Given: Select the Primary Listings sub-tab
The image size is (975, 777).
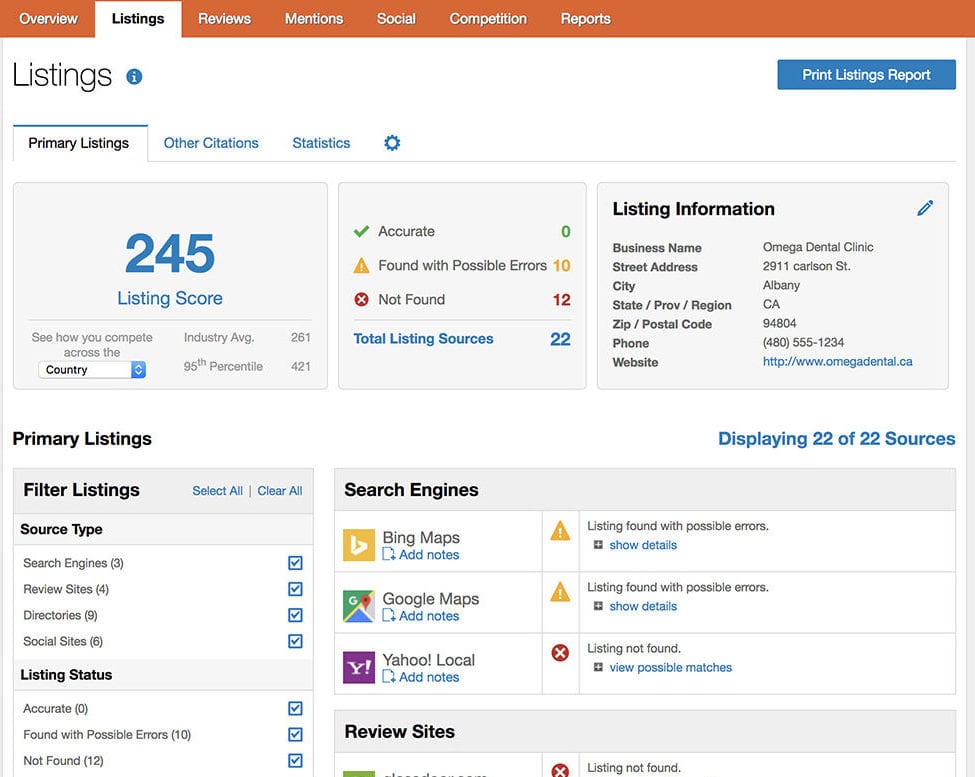Looking at the screenshot, I should tap(79, 143).
